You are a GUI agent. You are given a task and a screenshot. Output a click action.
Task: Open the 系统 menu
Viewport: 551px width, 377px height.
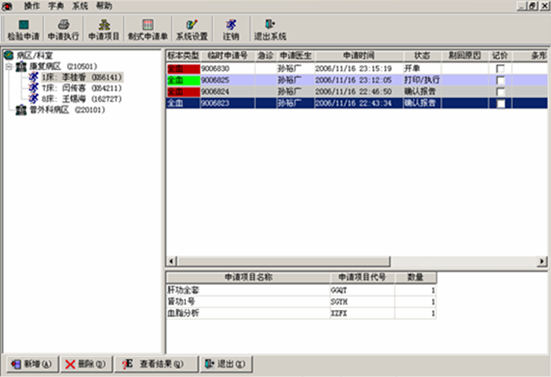coord(80,6)
